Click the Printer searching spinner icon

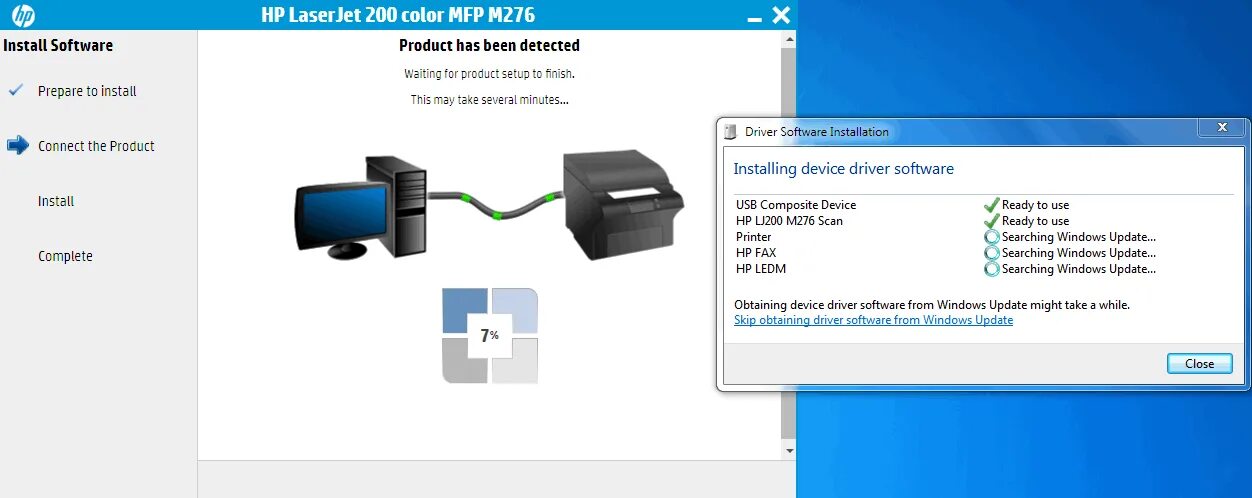tap(991, 237)
